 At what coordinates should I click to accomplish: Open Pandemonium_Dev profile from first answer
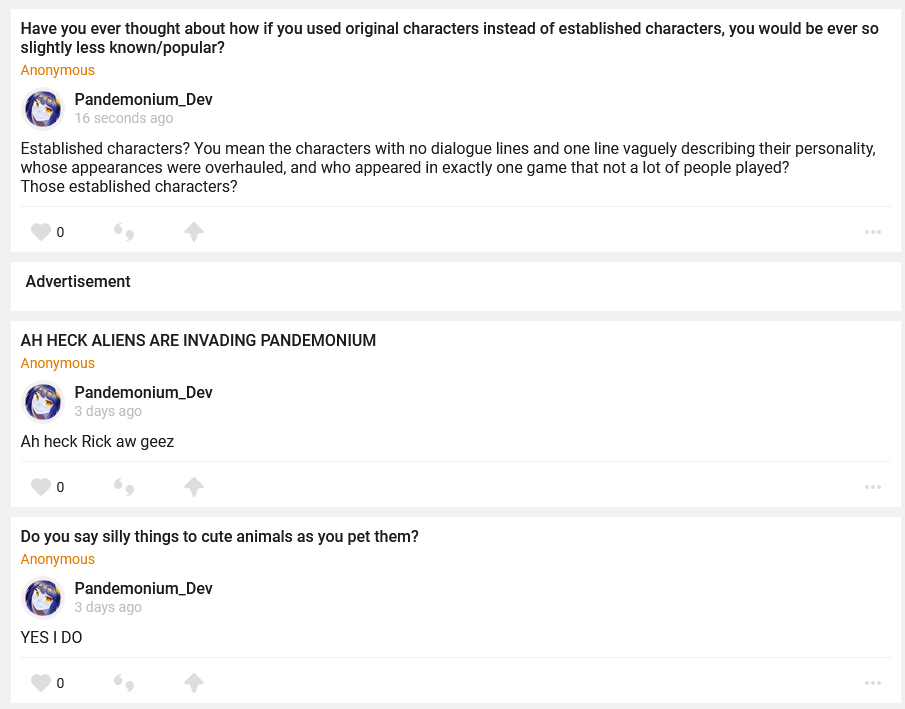(143, 99)
